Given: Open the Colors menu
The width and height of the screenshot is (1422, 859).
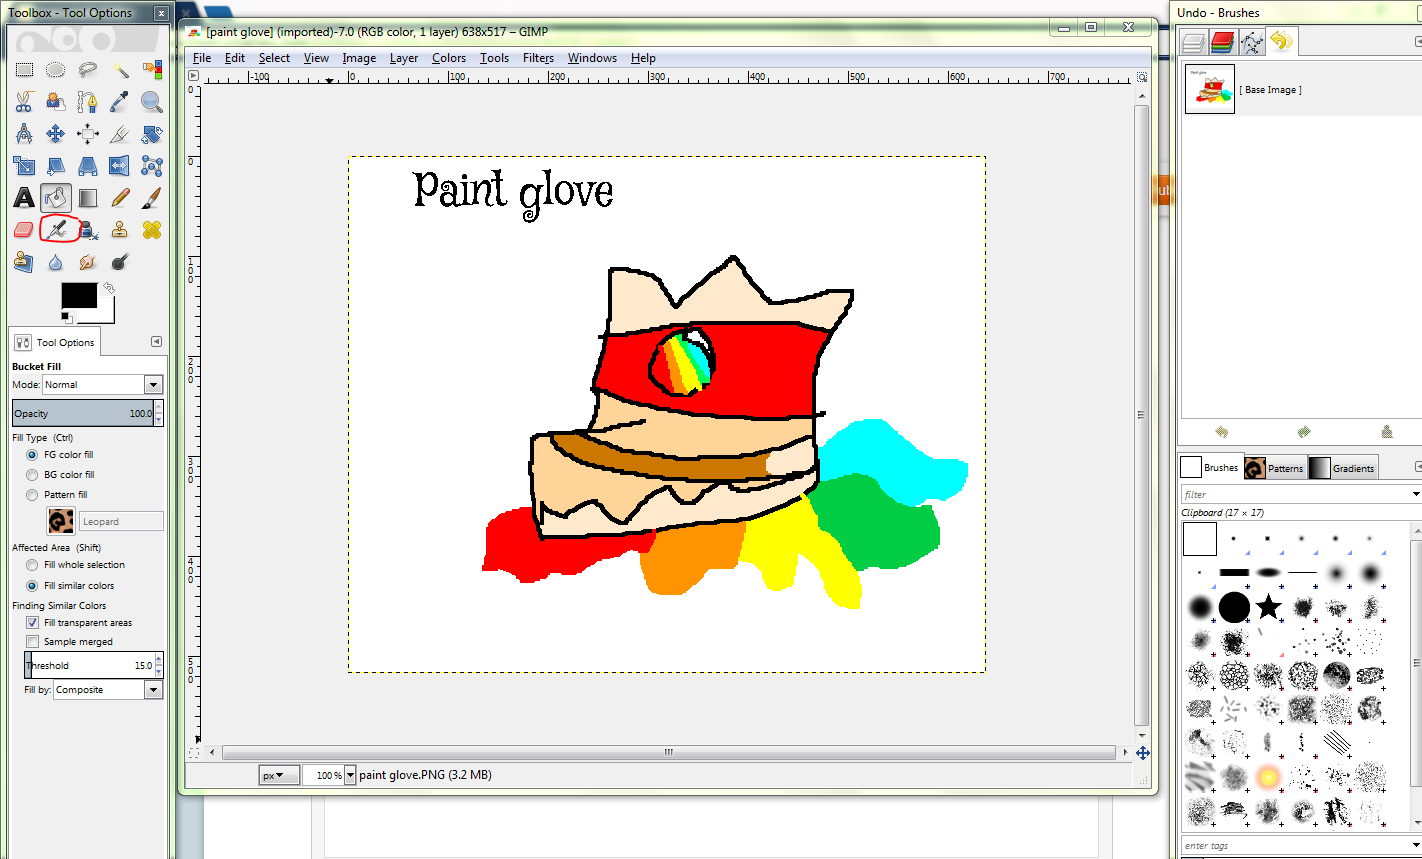Looking at the screenshot, I should point(449,58).
